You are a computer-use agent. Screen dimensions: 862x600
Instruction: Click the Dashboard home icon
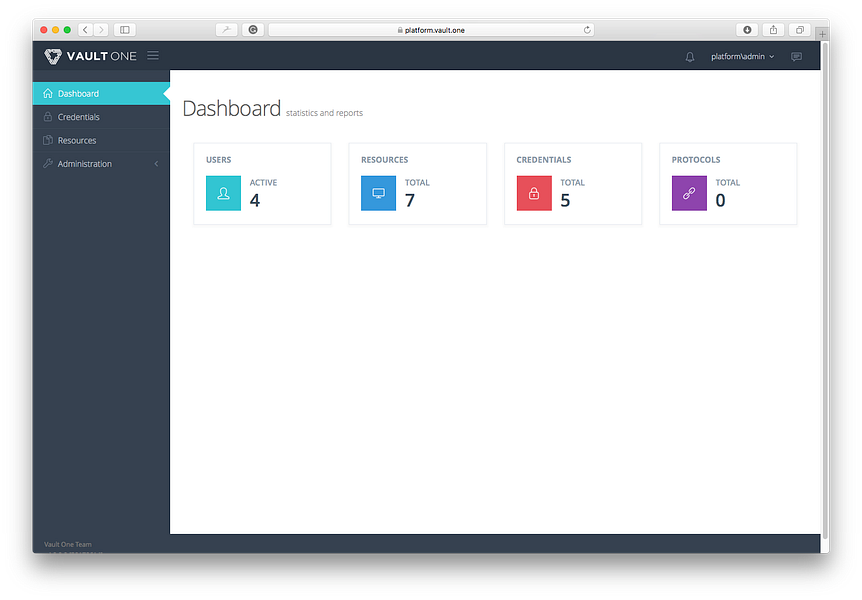point(48,93)
